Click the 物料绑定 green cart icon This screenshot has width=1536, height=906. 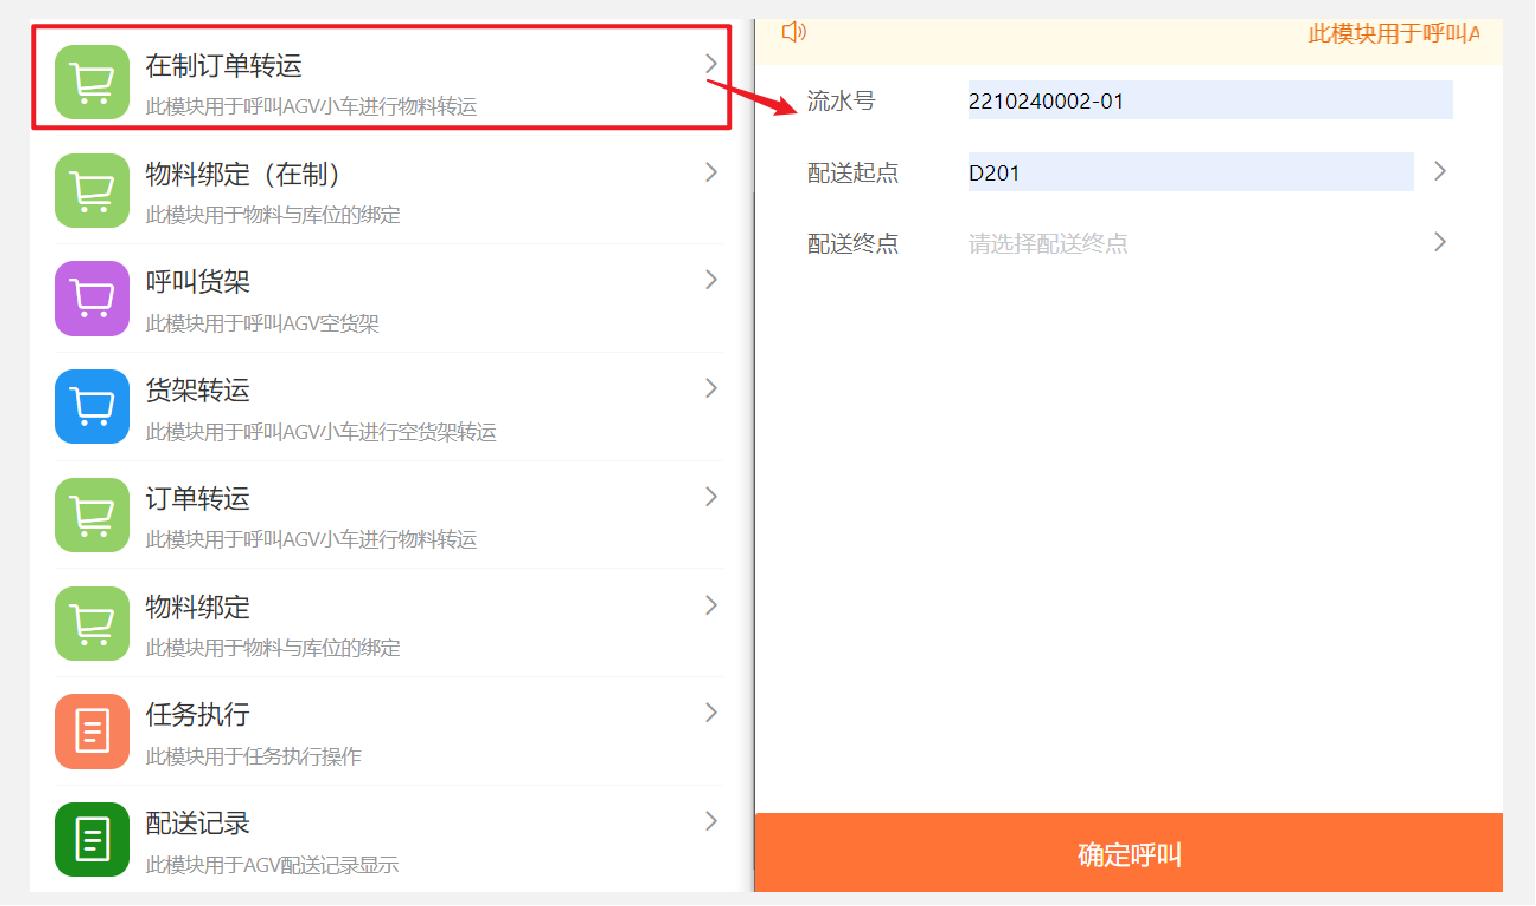pyautogui.click(x=91, y=623)
